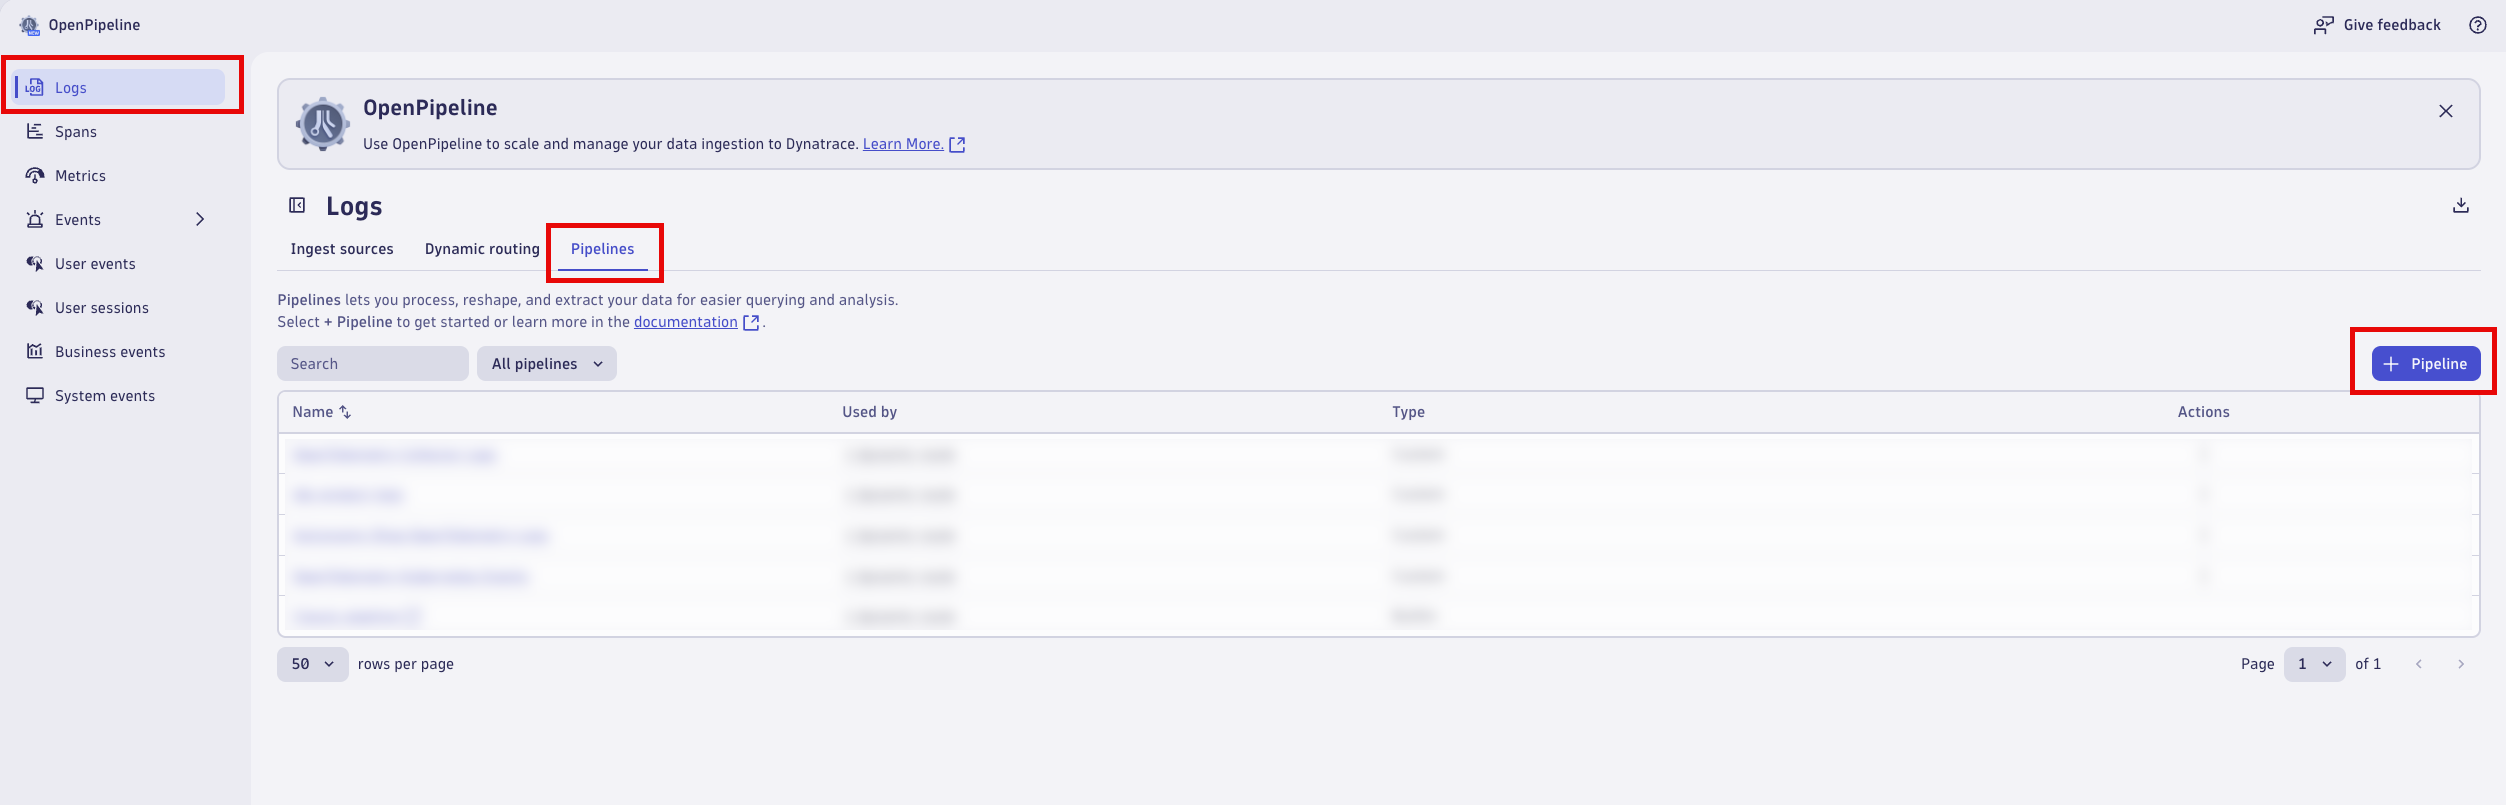Screen dimensions: 2506x805
Task: Select the Spans sidebar icon
Action: point(35,131)
